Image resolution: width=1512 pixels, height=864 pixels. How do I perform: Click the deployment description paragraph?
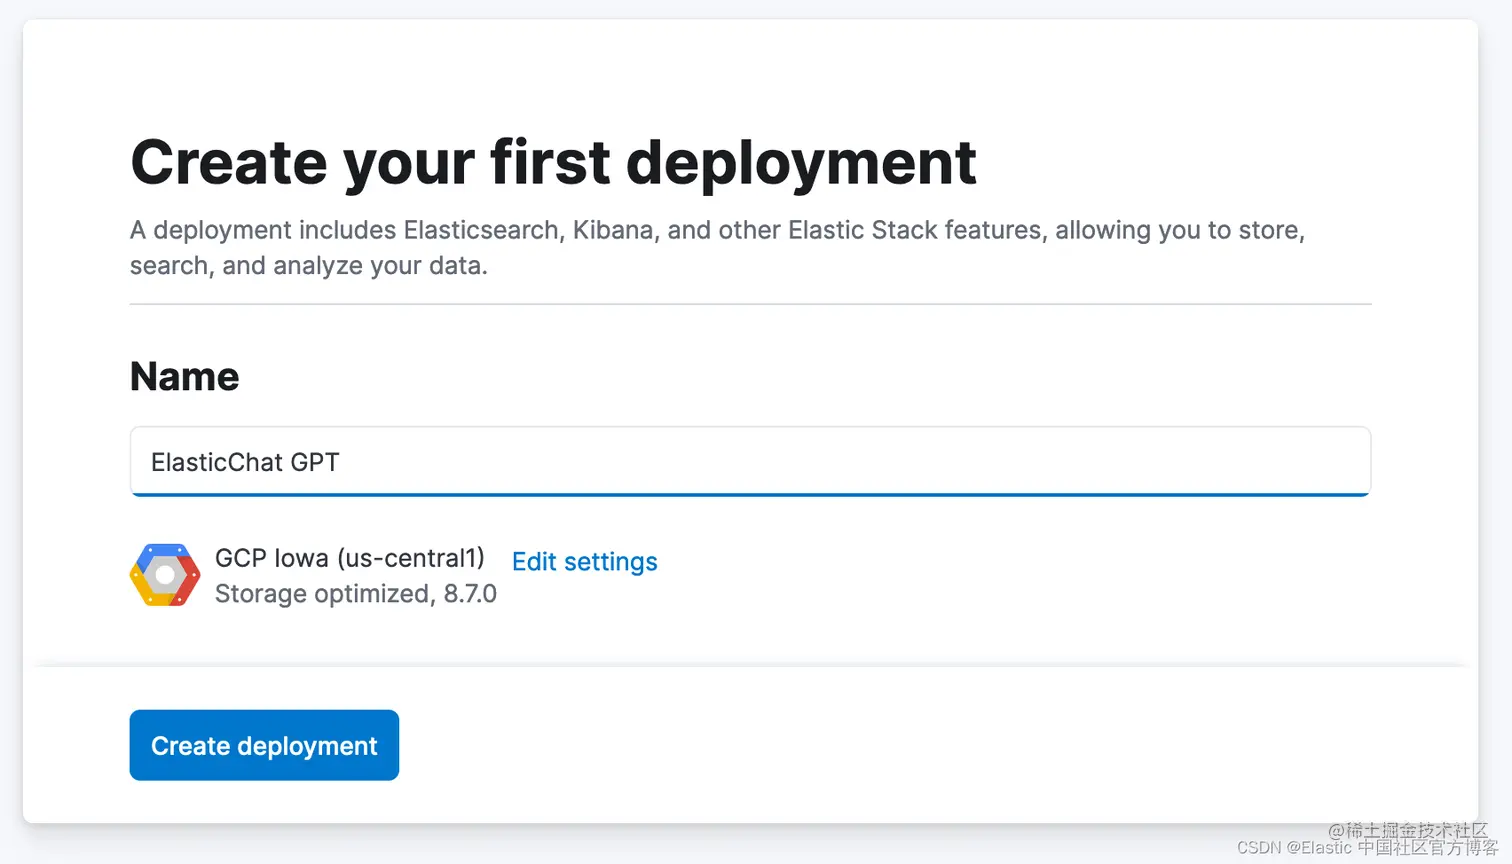point(717,248)
